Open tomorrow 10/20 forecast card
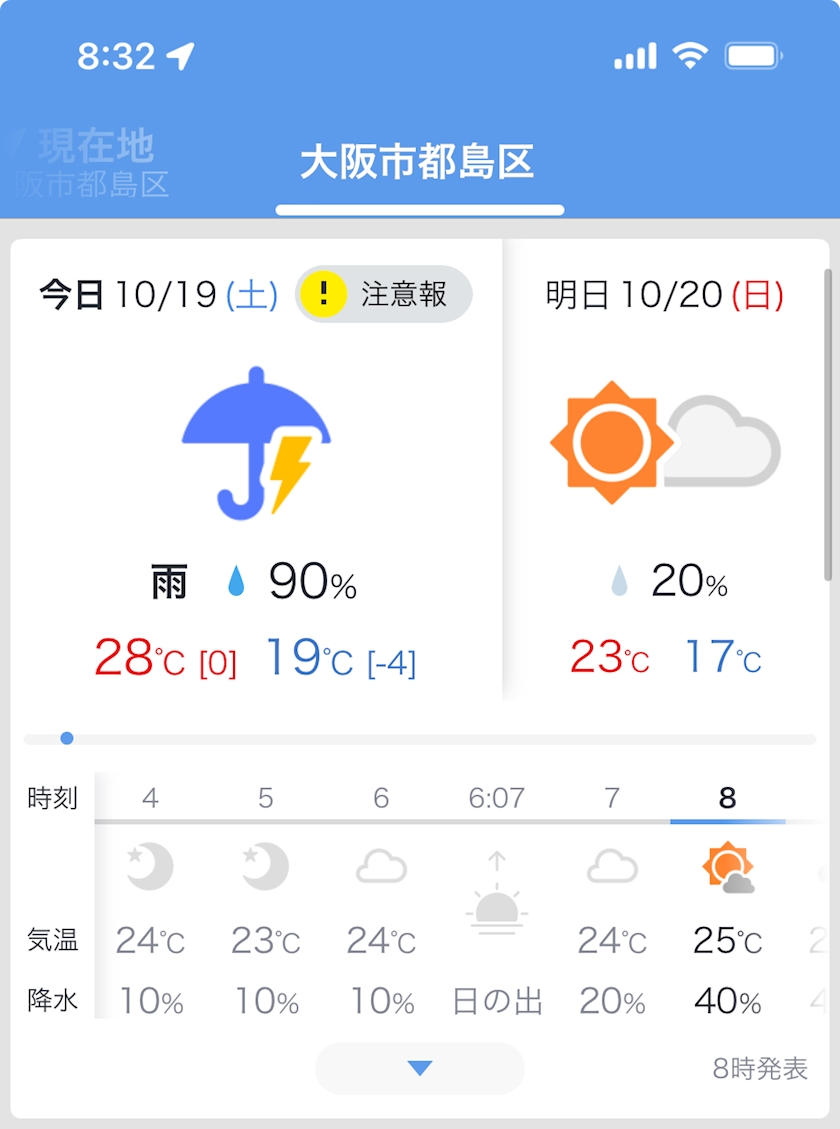The height and width of the screenshot is (1129, 840). click(665, 470)
